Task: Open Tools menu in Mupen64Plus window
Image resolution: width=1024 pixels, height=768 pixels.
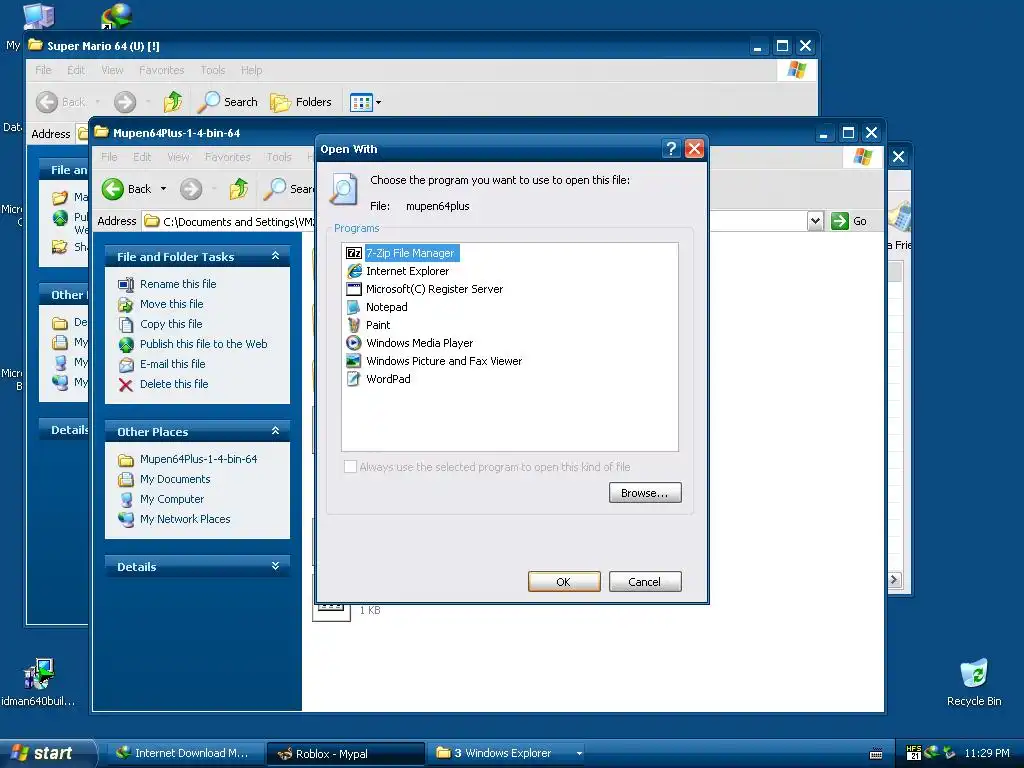Action: [279, 157]
